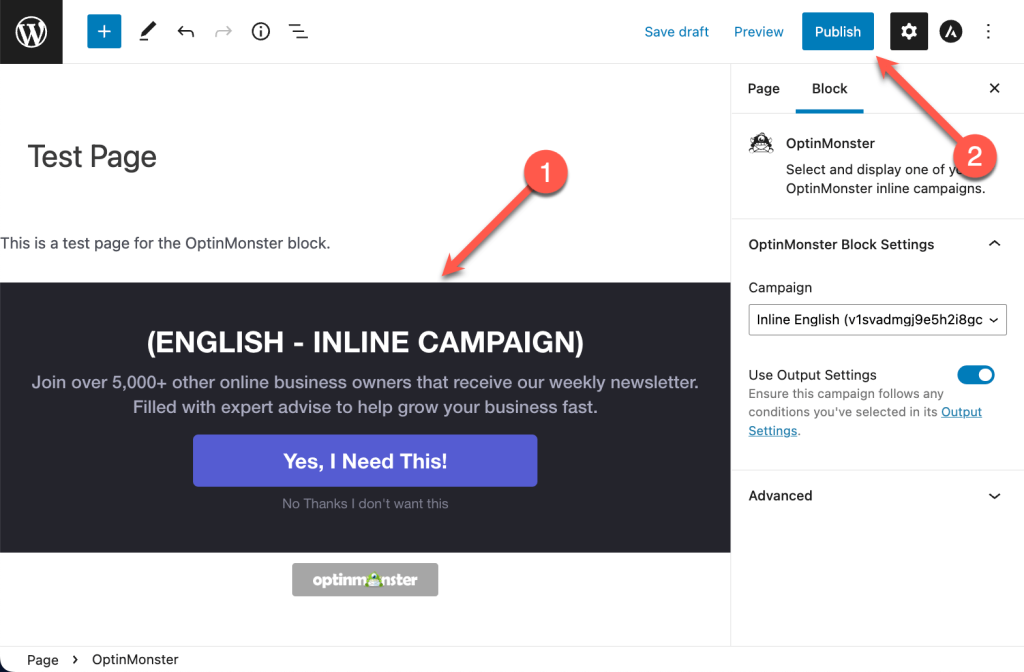Image resolution: width=1024 pixels, height=672 pixels.
Task: Click the WordPress logo icon
Action: (31, 31)
